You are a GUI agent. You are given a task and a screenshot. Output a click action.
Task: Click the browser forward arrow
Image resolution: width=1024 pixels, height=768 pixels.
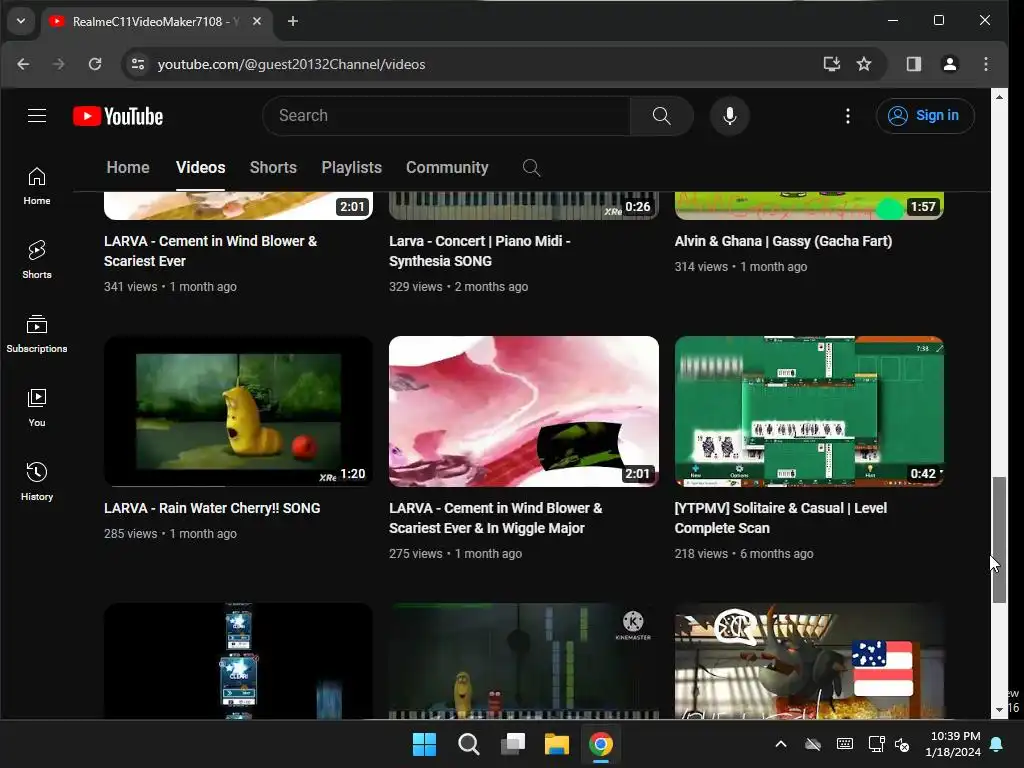point(59,64)
